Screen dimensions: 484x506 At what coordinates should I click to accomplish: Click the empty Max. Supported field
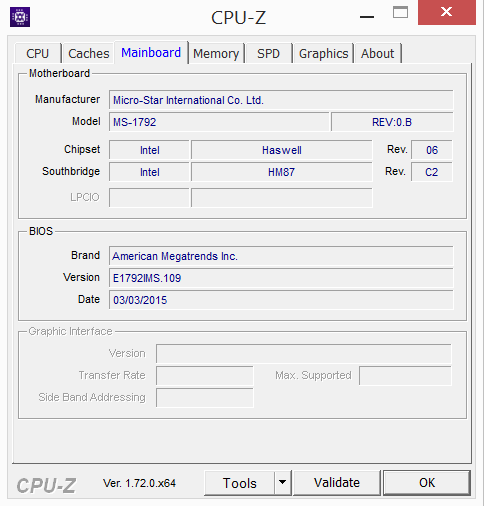(x=405, y=376)
